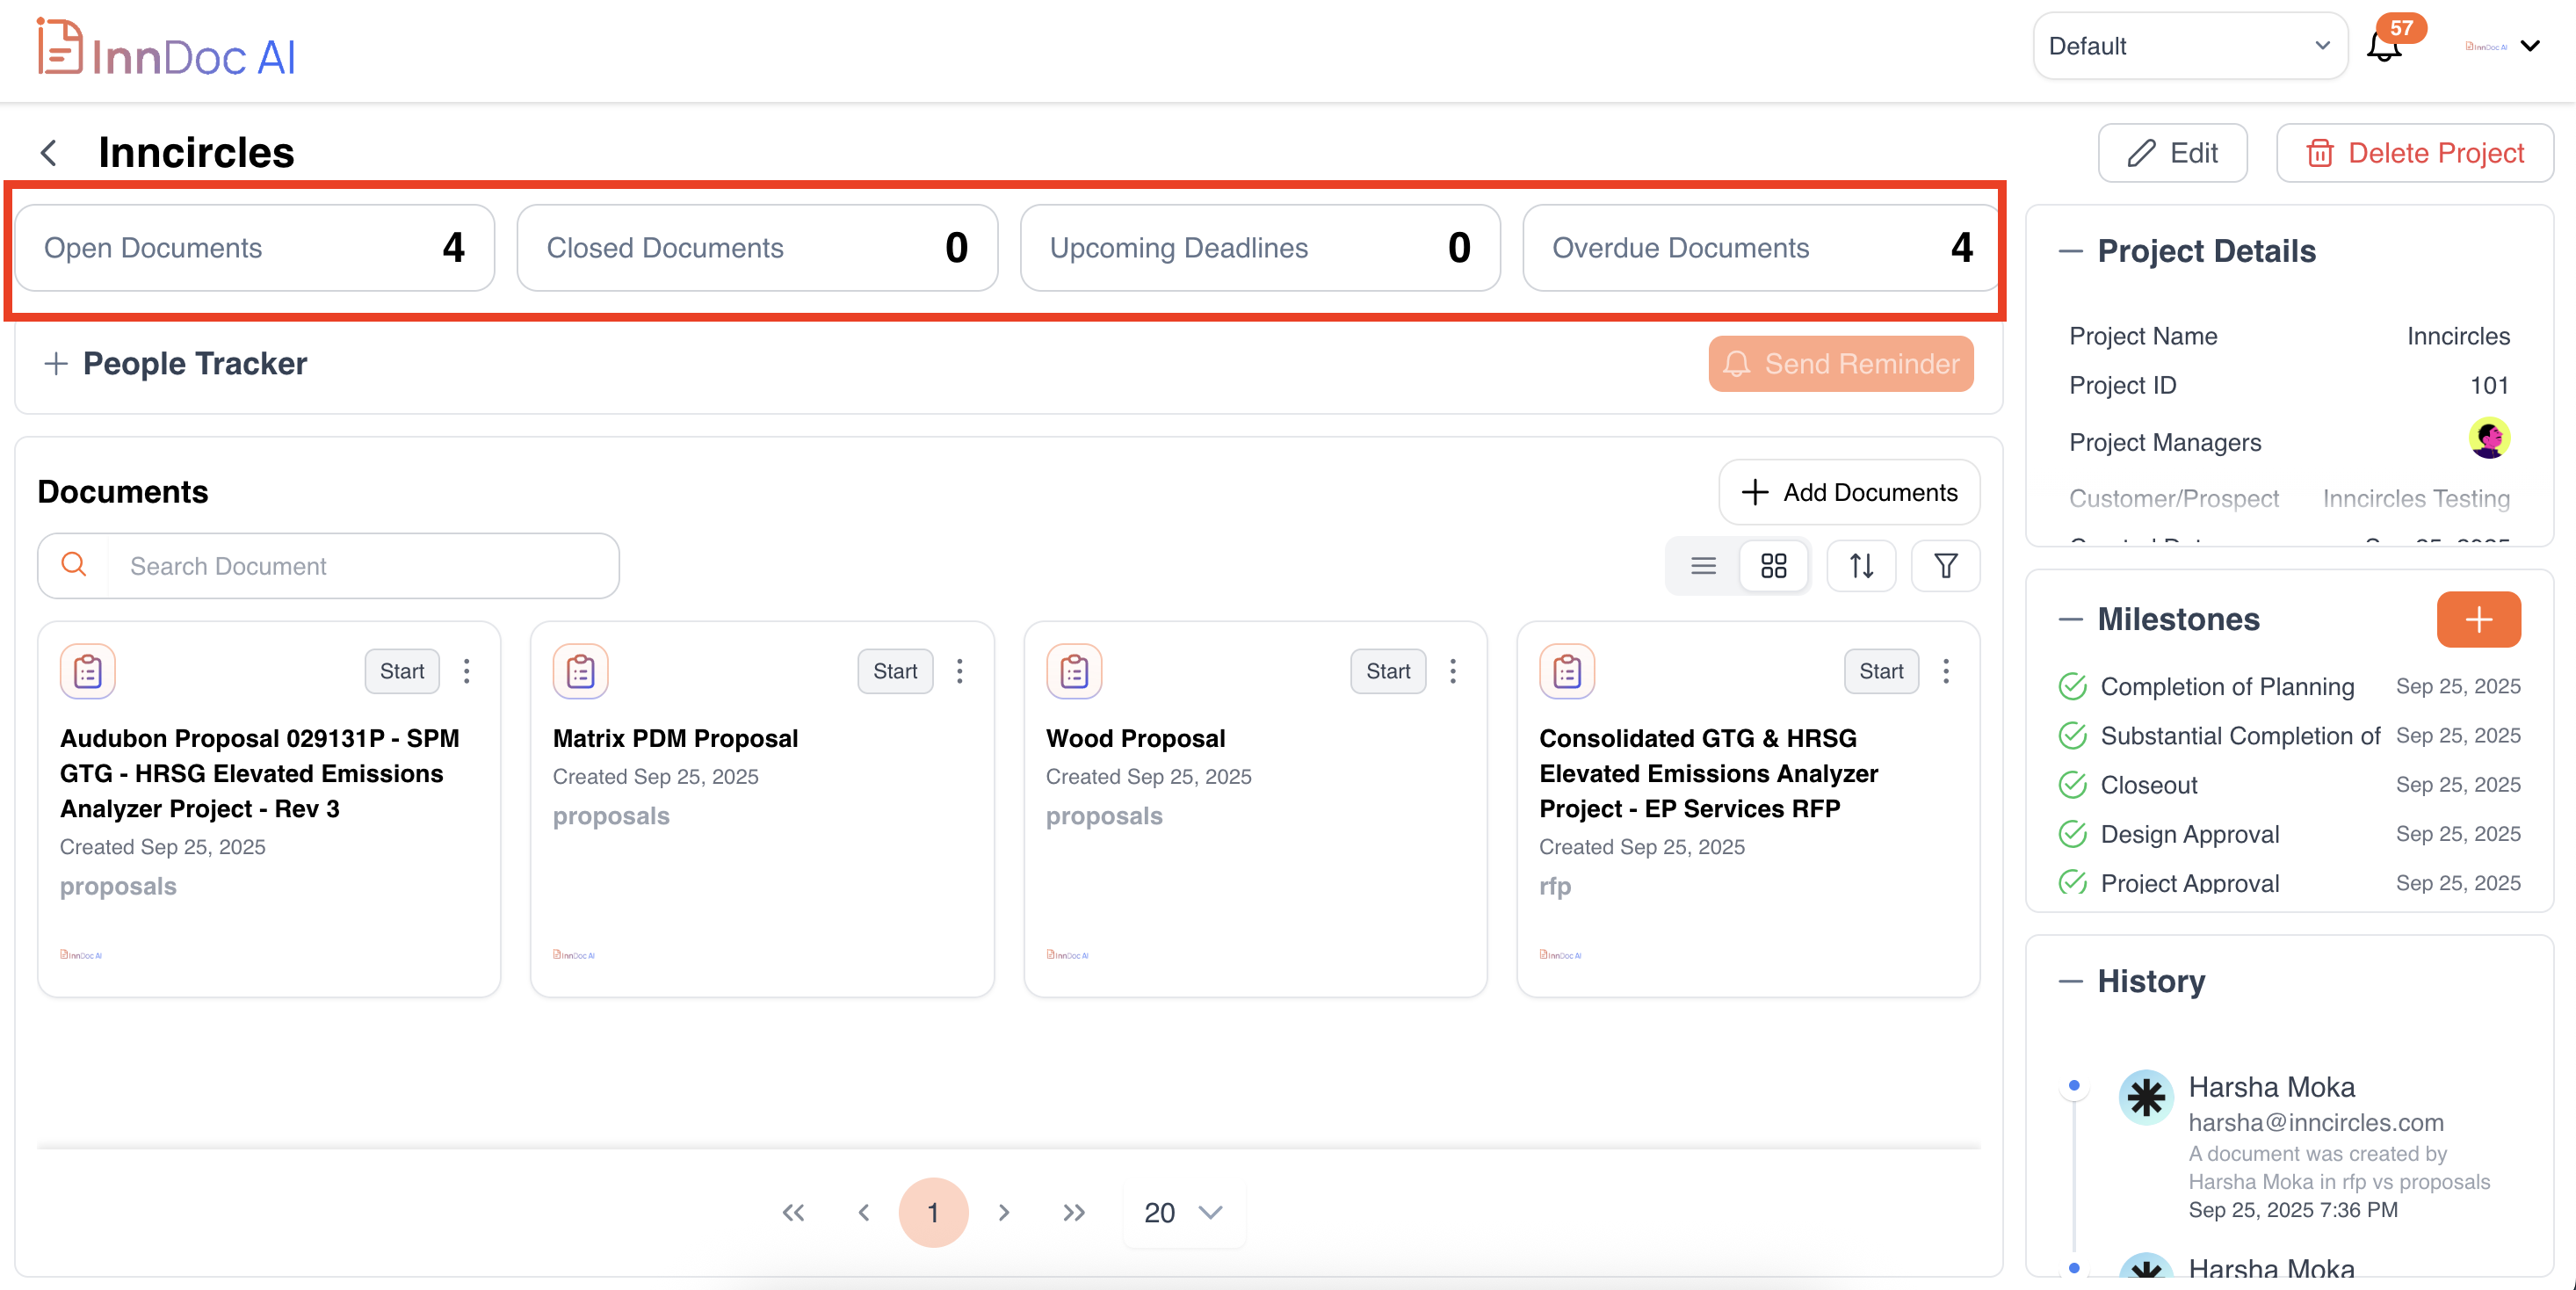The height and width of the screenshot is (1290, 2576).
Task: Select the Overdue Documents stat card
Action: coord(1759,248)
